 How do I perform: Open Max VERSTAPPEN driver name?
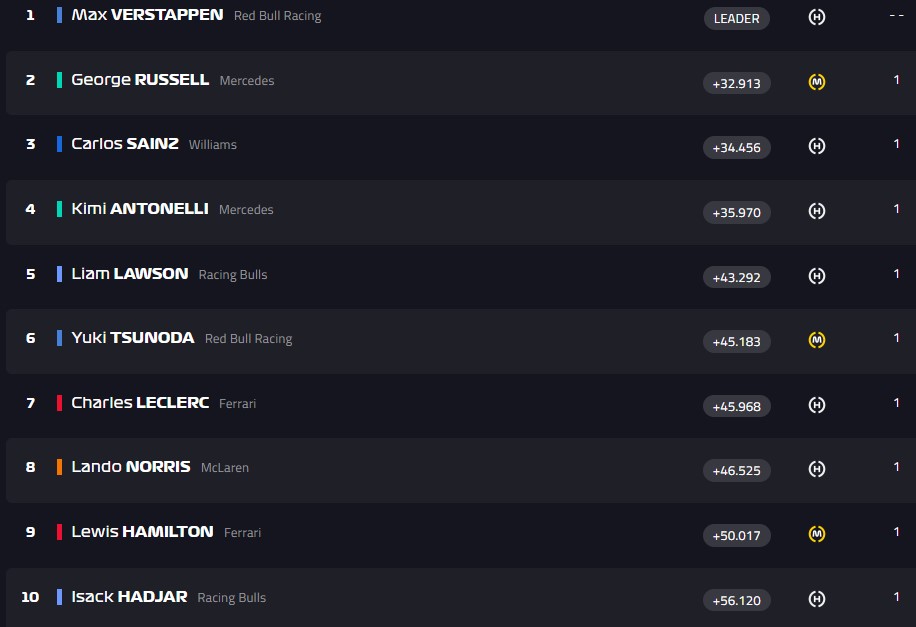pyautogui.click(x=147, y=15)
